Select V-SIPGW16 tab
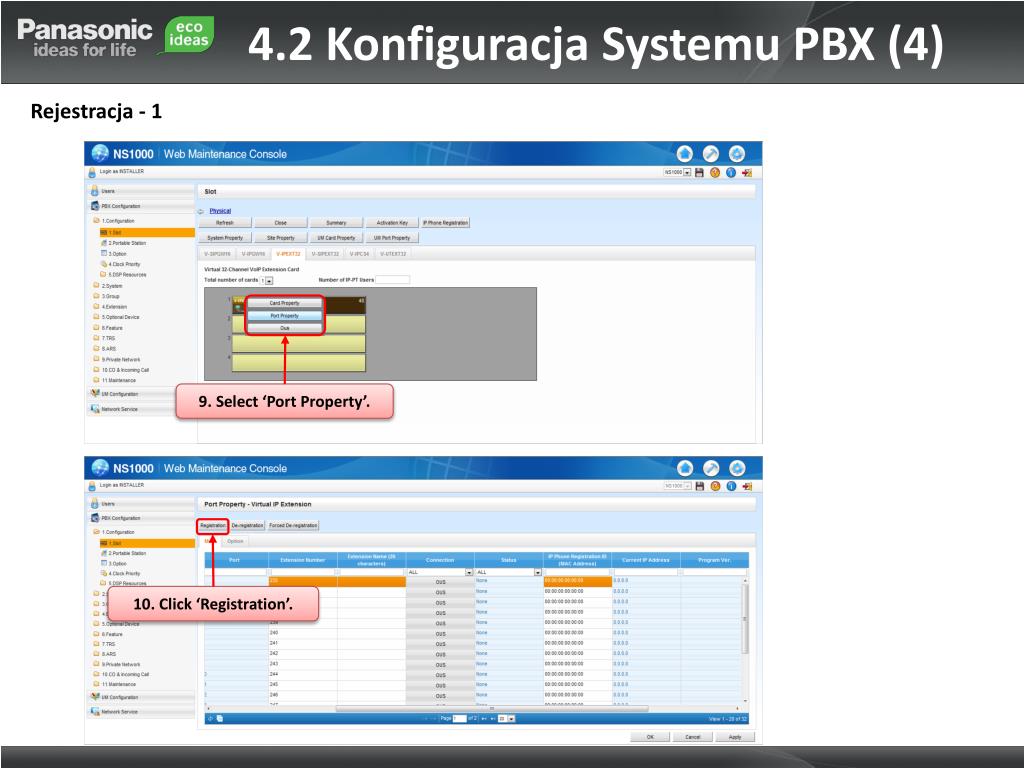 tap(217, 254)
